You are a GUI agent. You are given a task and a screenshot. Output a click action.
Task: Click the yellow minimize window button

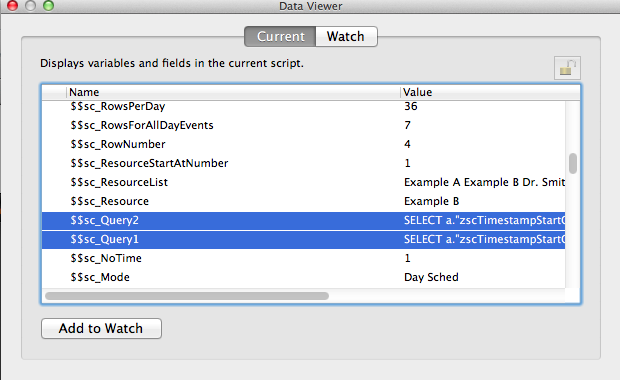point(30,6)
